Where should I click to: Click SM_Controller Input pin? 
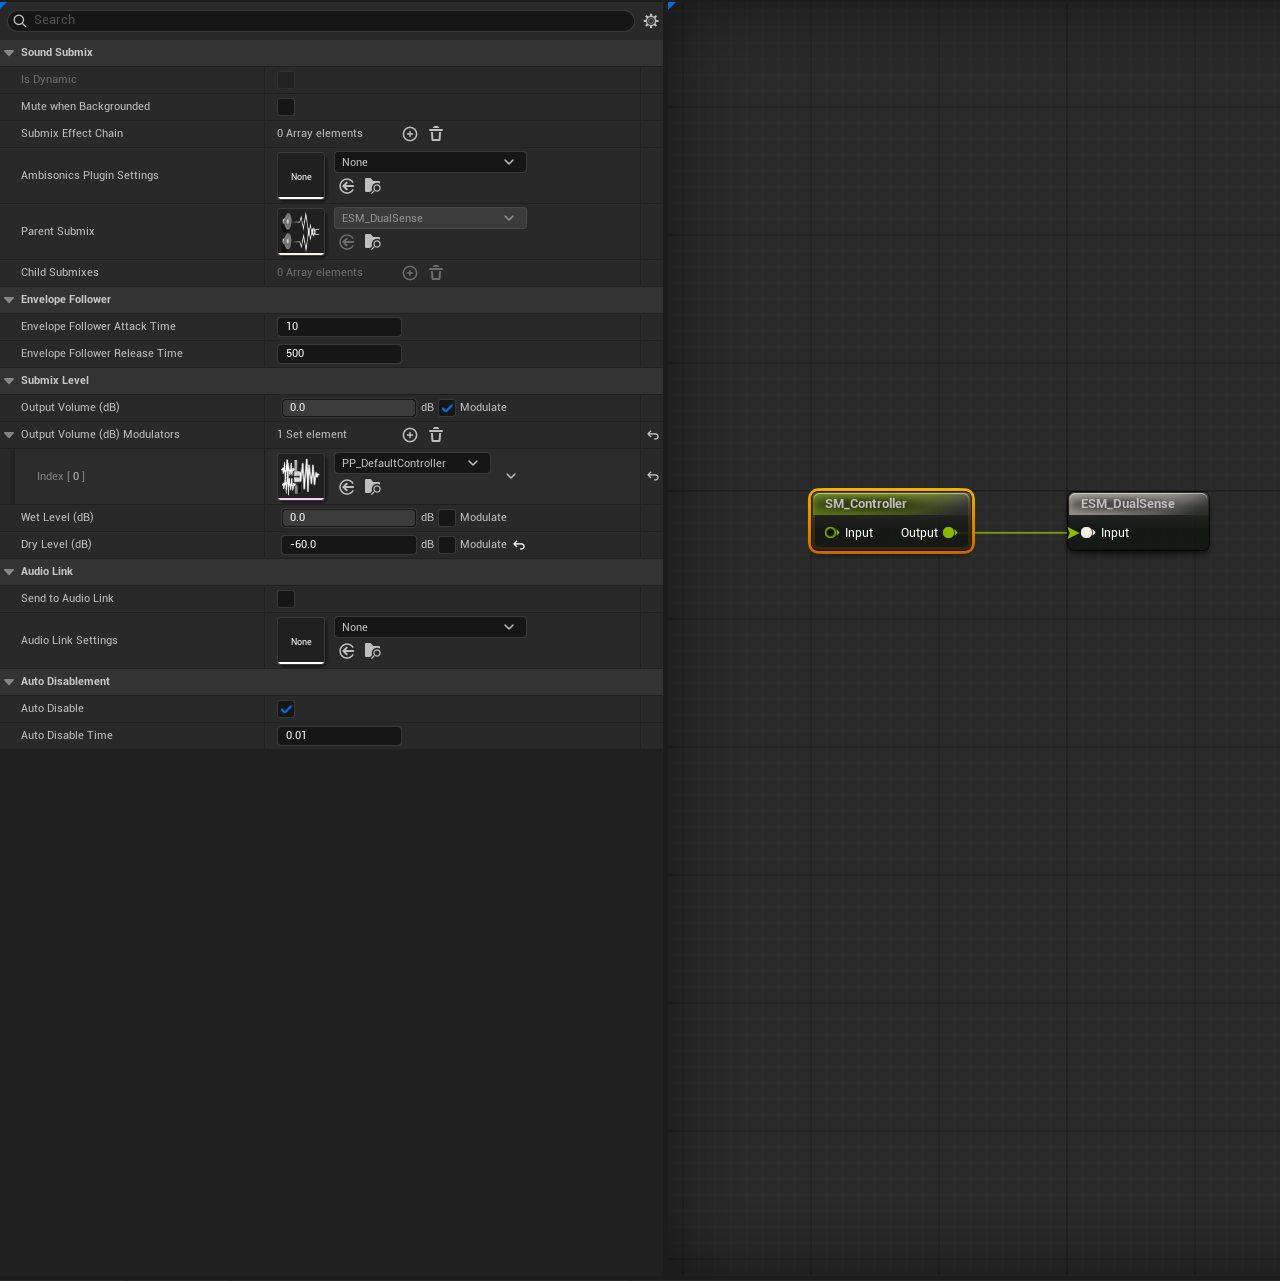point(831,533)
